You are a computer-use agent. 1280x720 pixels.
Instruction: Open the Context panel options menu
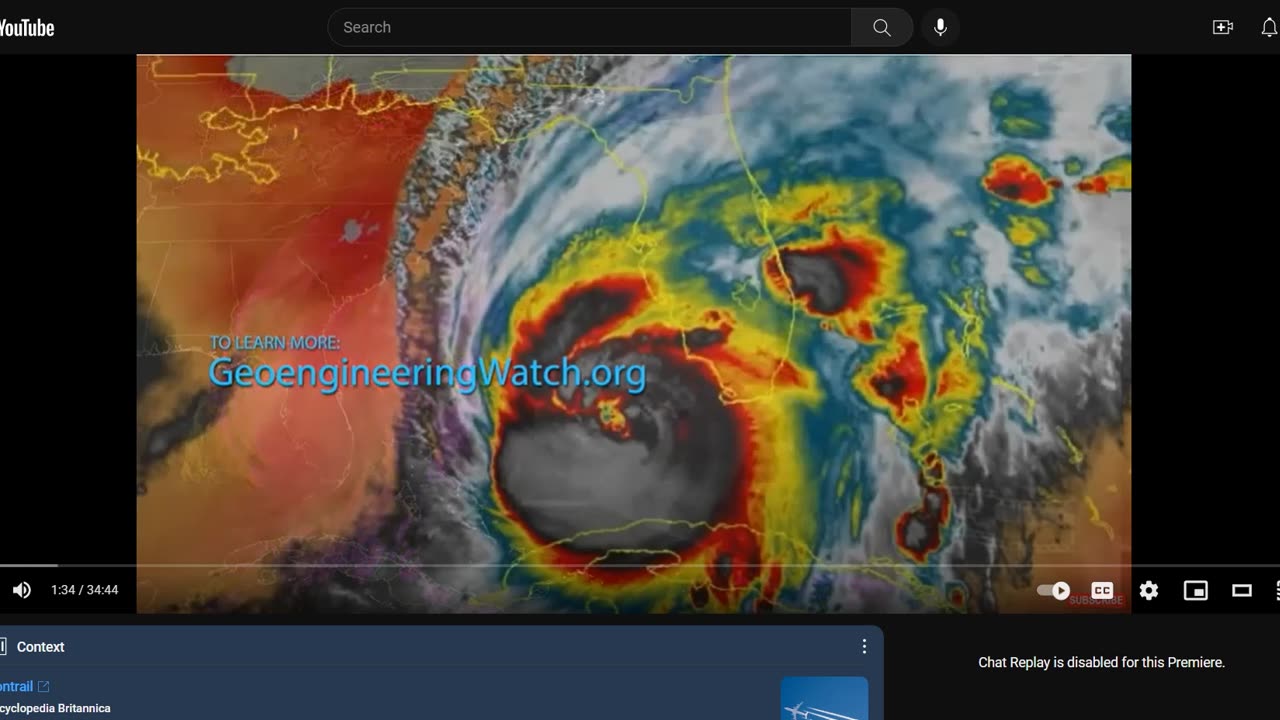coord(864,647)
